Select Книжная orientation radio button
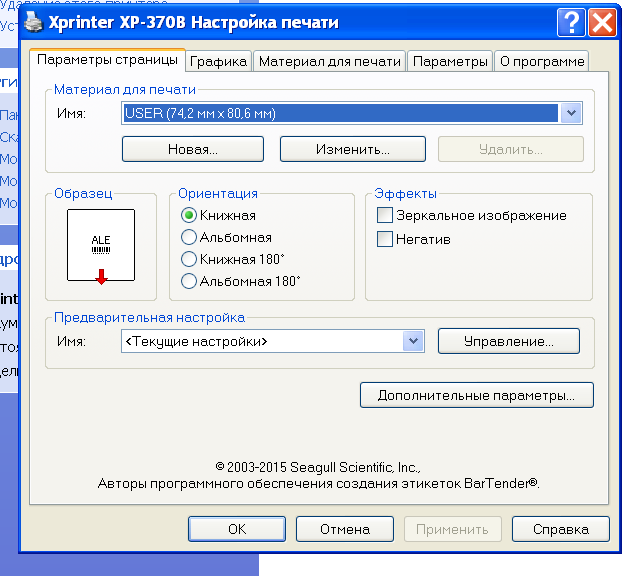Viewport: 643px width, 576px height. coord(188,215)
